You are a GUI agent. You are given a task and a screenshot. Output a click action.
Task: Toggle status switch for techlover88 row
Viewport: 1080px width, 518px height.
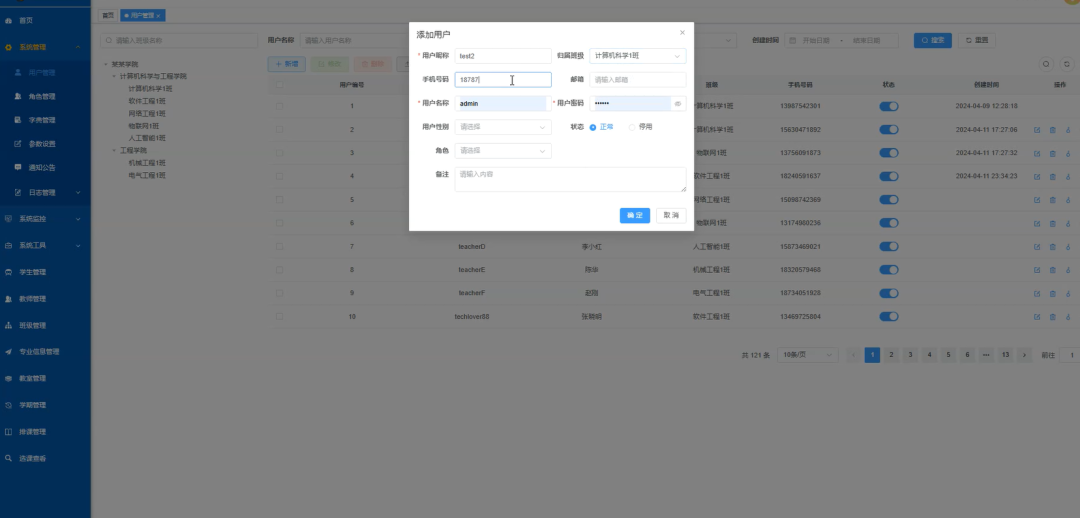889,317
